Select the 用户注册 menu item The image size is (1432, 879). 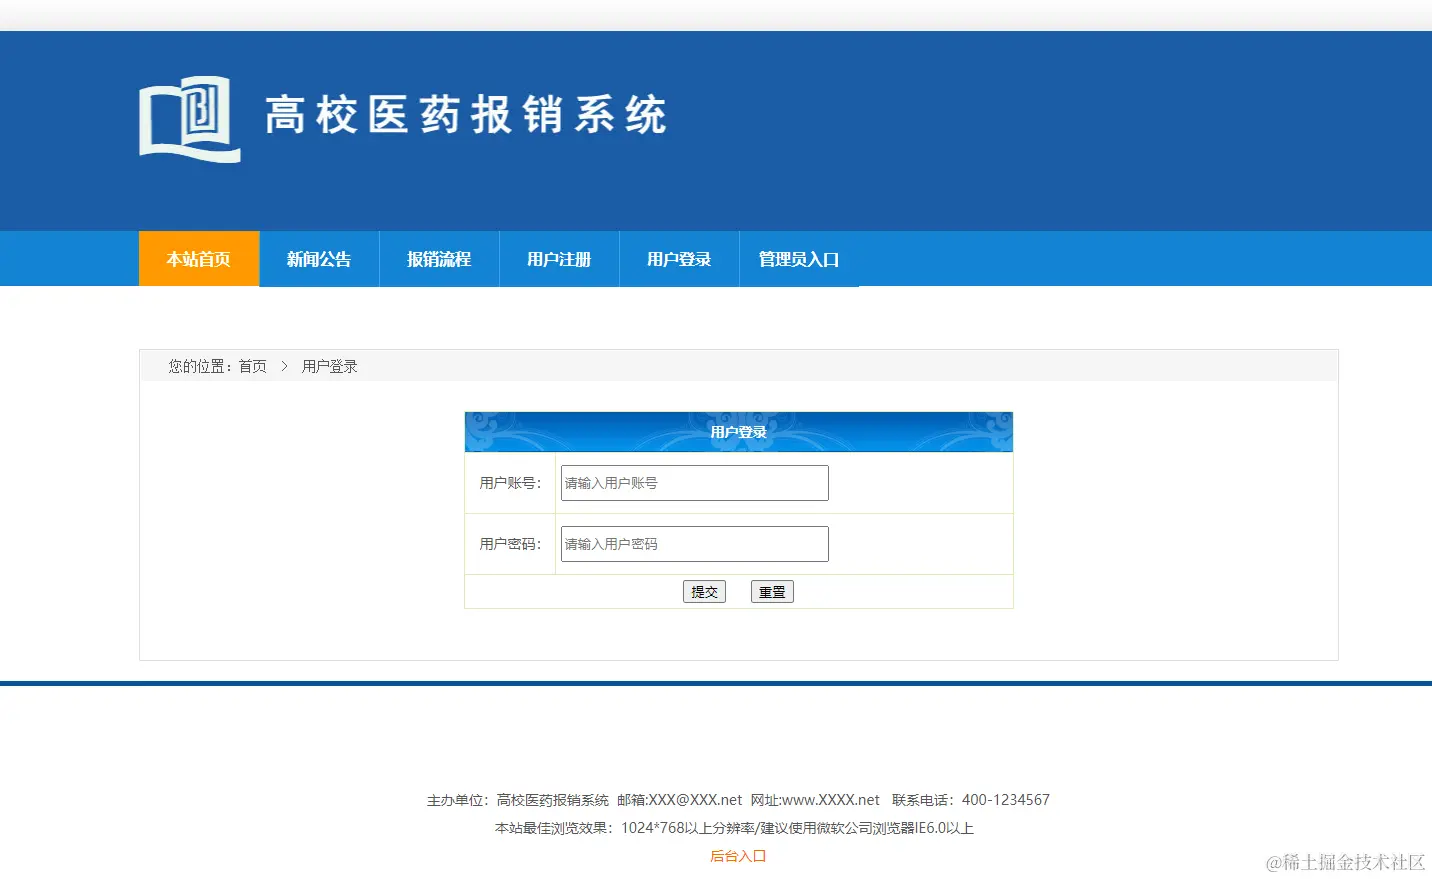559,259
